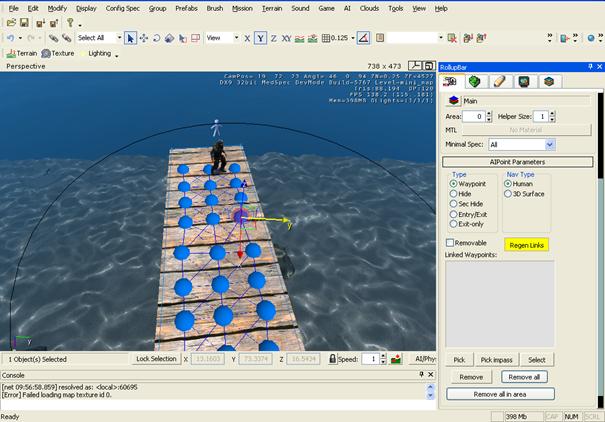Switch to the pencil modify tab in RollupBar
The image size is (605, 422).
(x=499, y=81)
